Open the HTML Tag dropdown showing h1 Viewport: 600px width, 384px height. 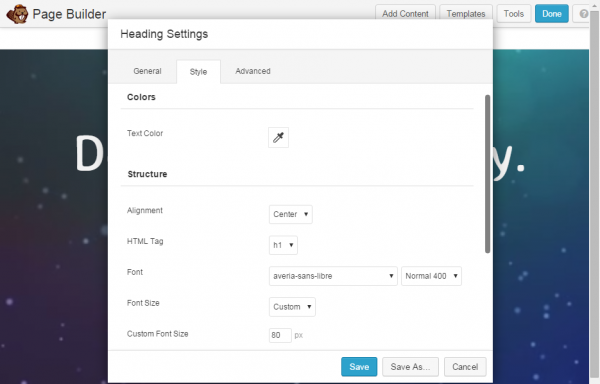[x=283, y=245]
